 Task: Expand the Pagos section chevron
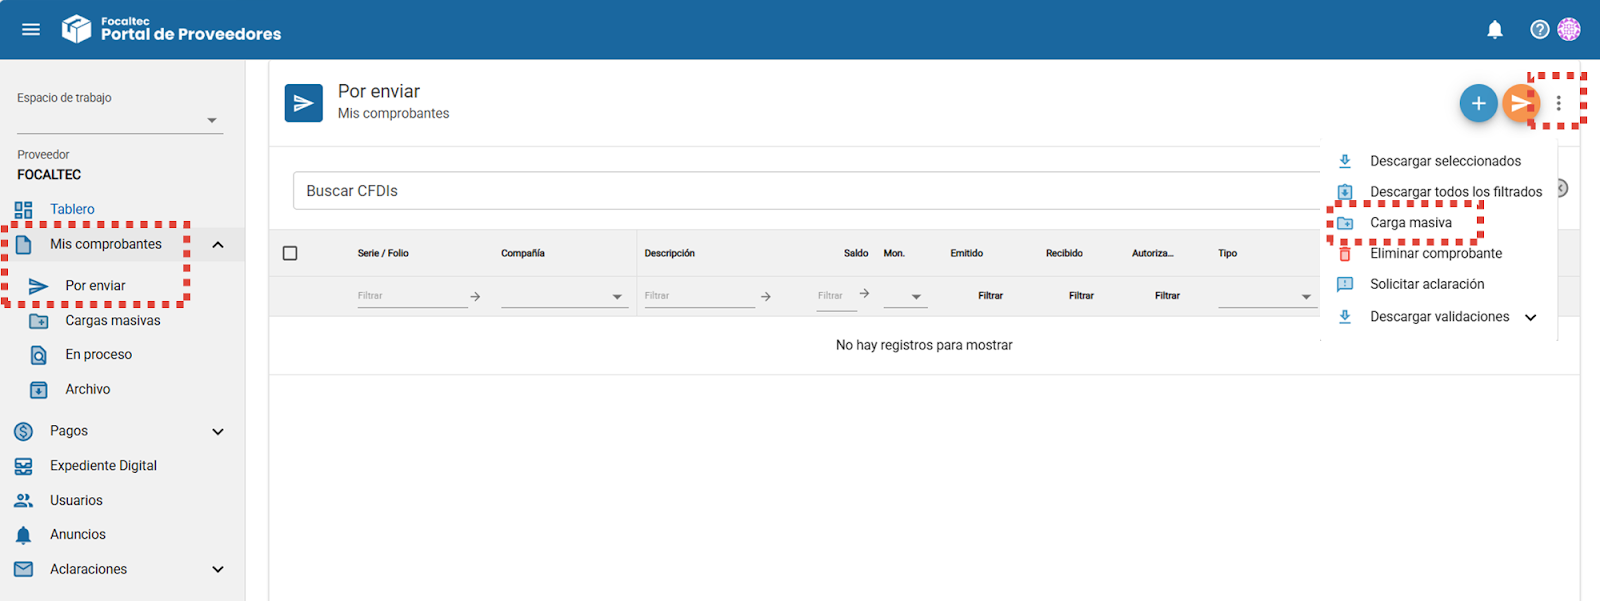point(218,432)
